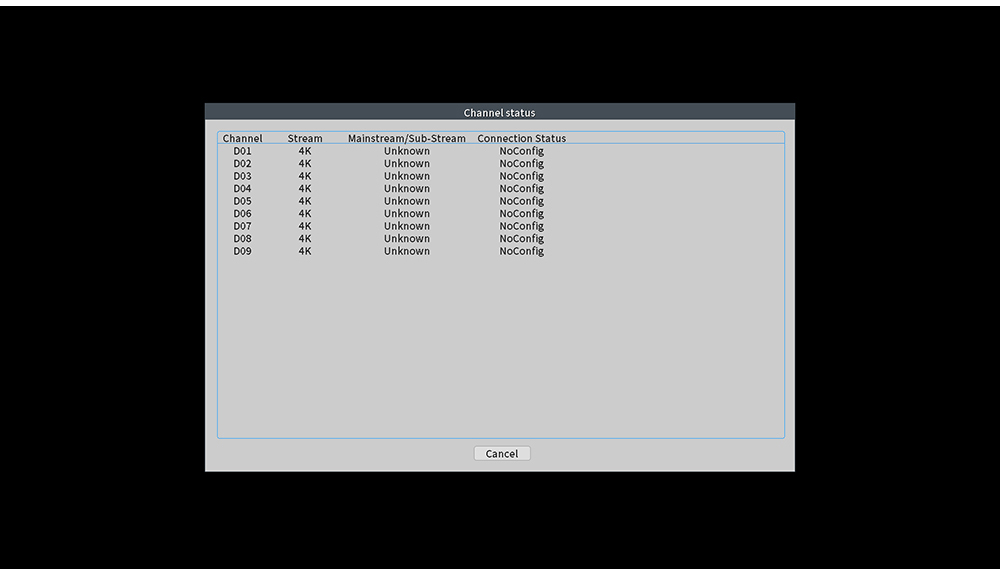Click the D07 channel label

click(243, 226)
